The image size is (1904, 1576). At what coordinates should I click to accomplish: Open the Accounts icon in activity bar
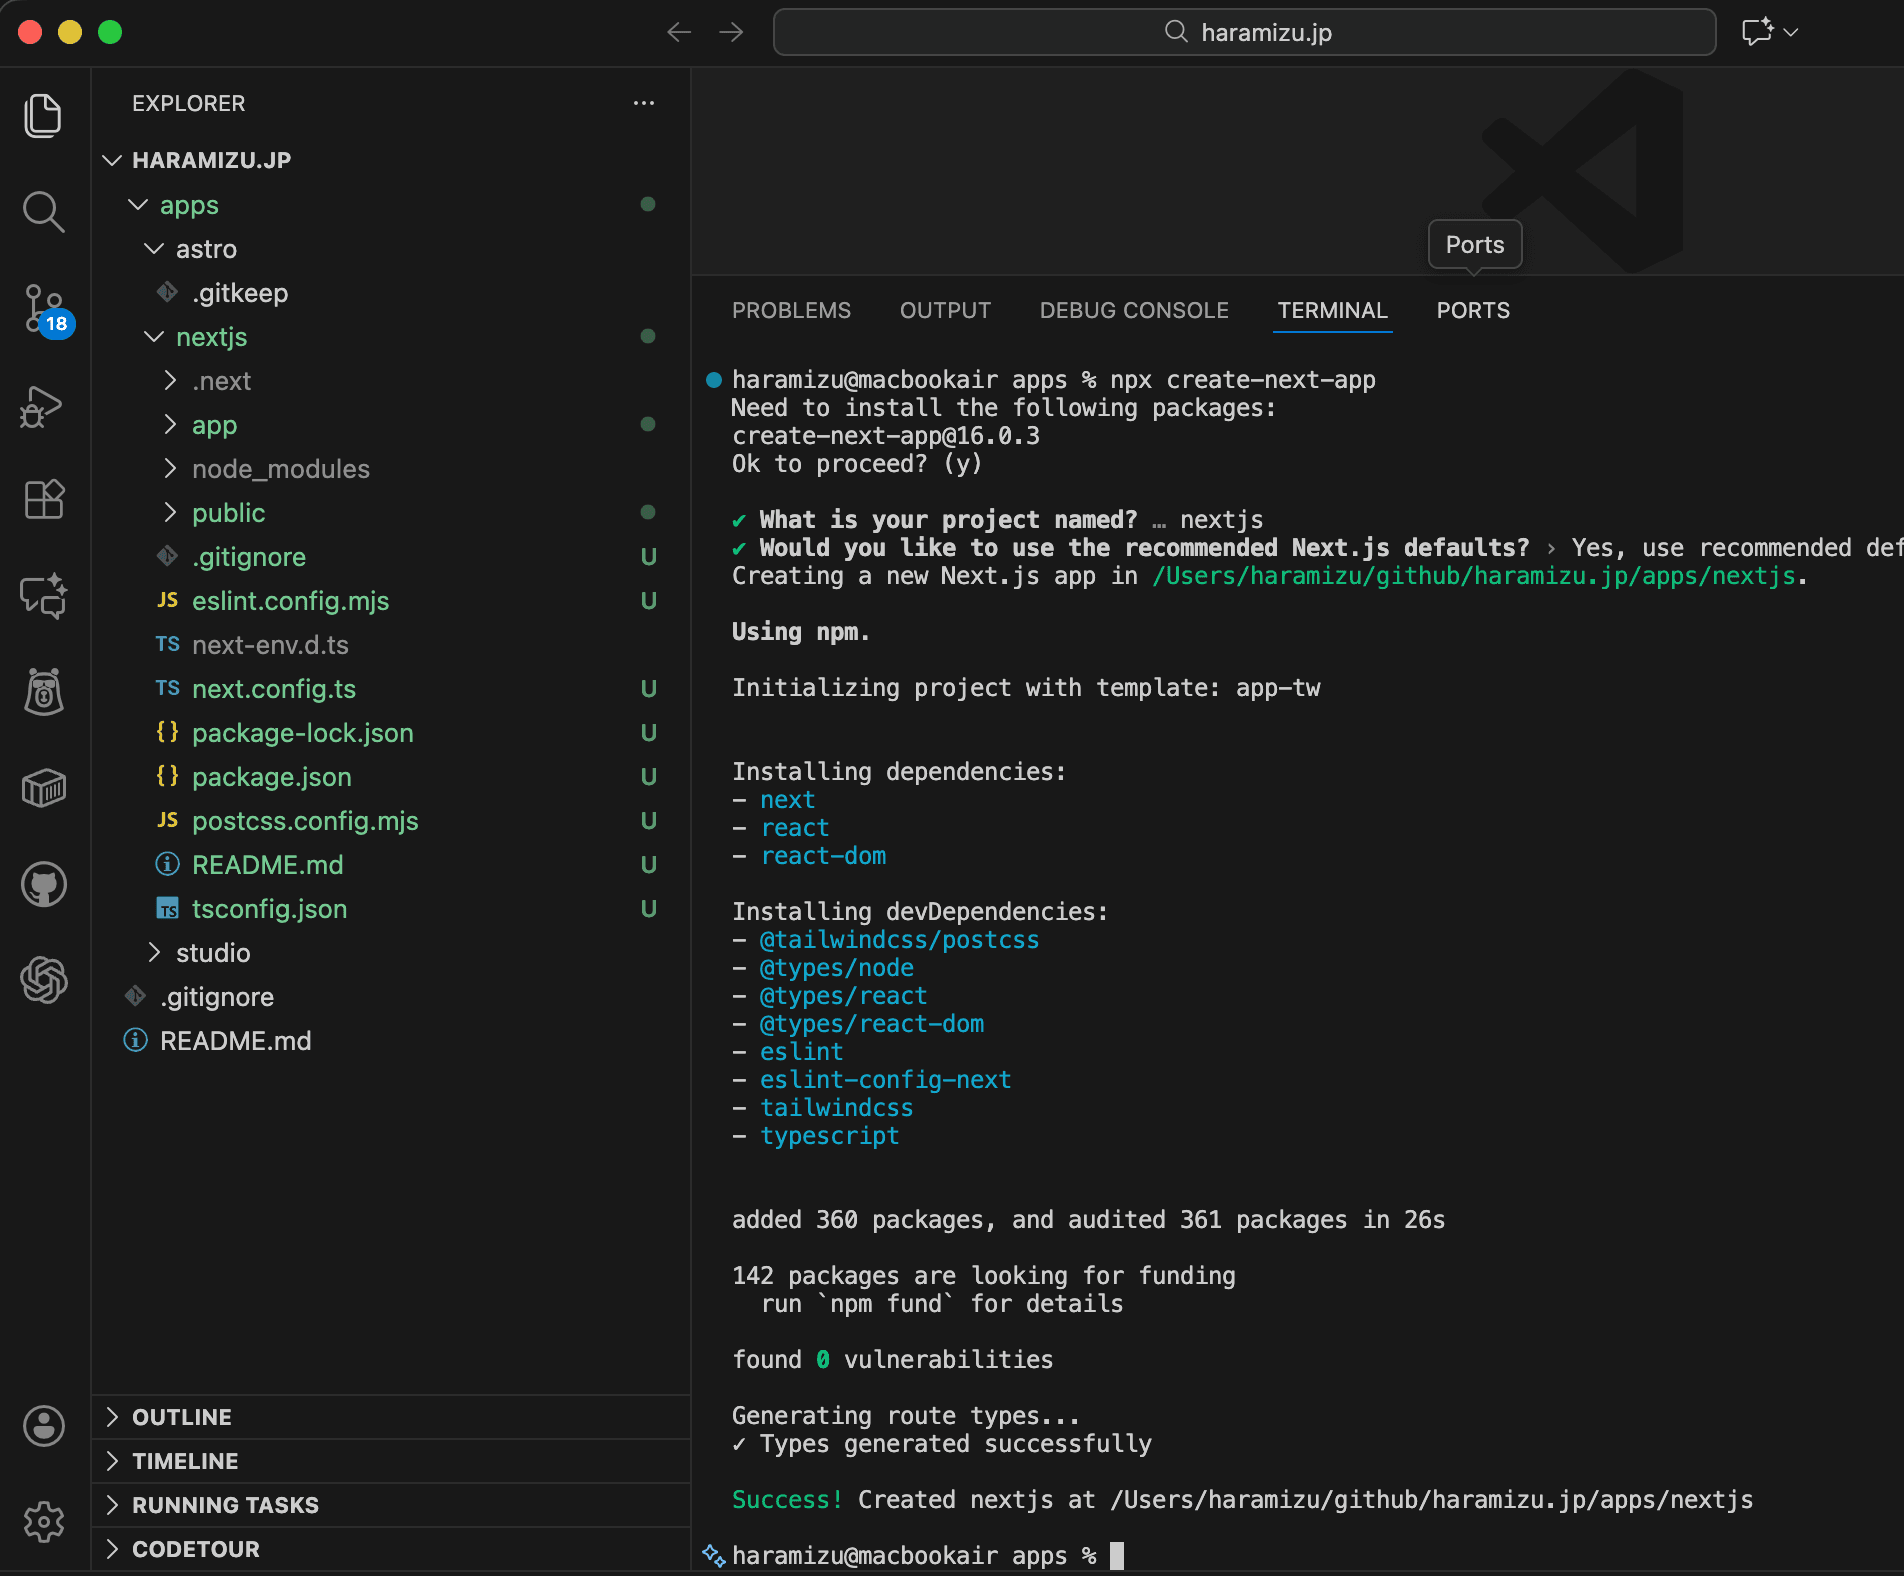click(43, 1426)
